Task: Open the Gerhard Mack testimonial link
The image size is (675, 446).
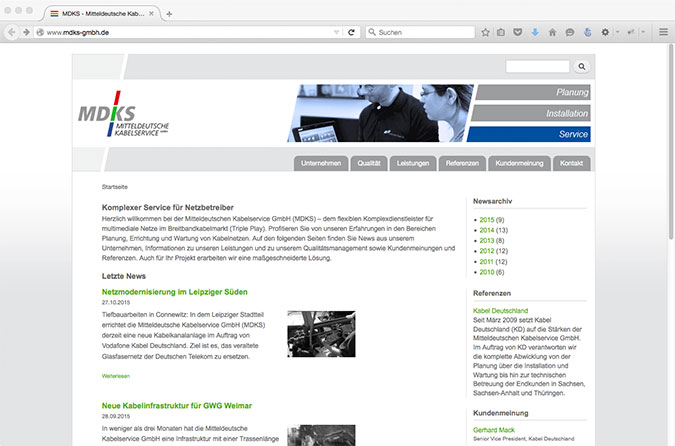Action: click(x=494, y=430)
